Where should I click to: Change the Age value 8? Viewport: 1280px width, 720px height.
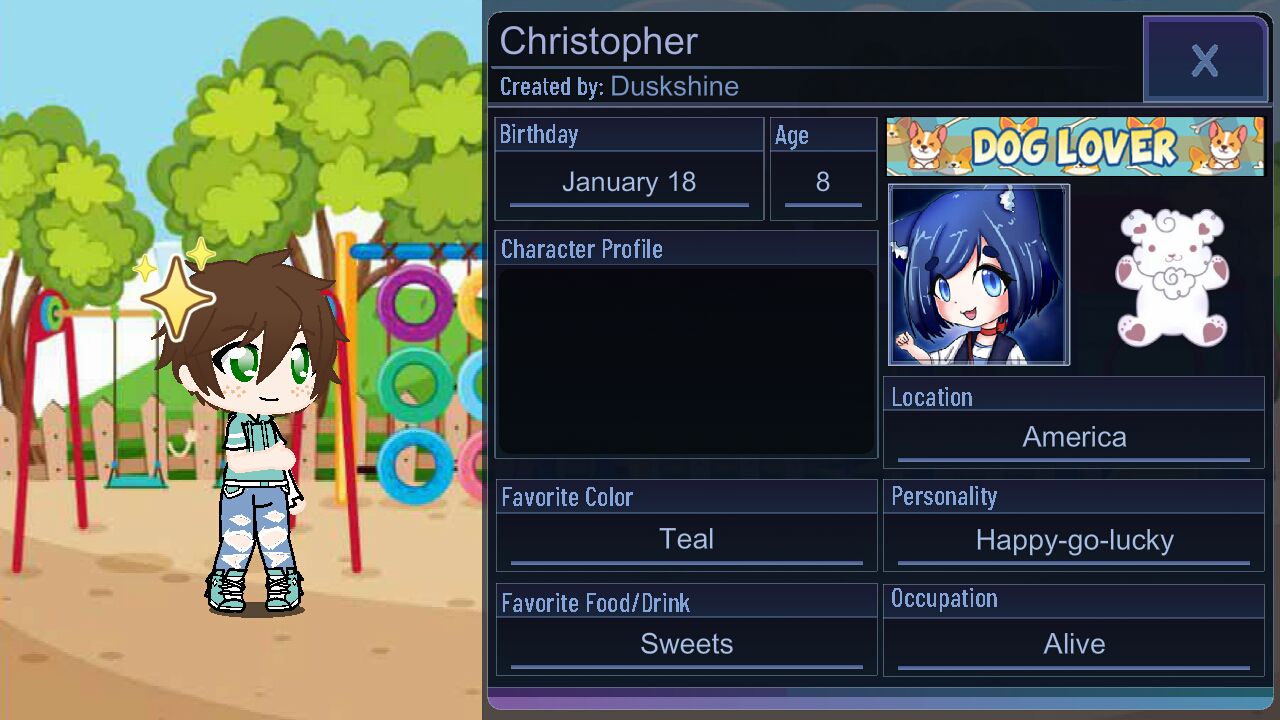click(823, 183)
